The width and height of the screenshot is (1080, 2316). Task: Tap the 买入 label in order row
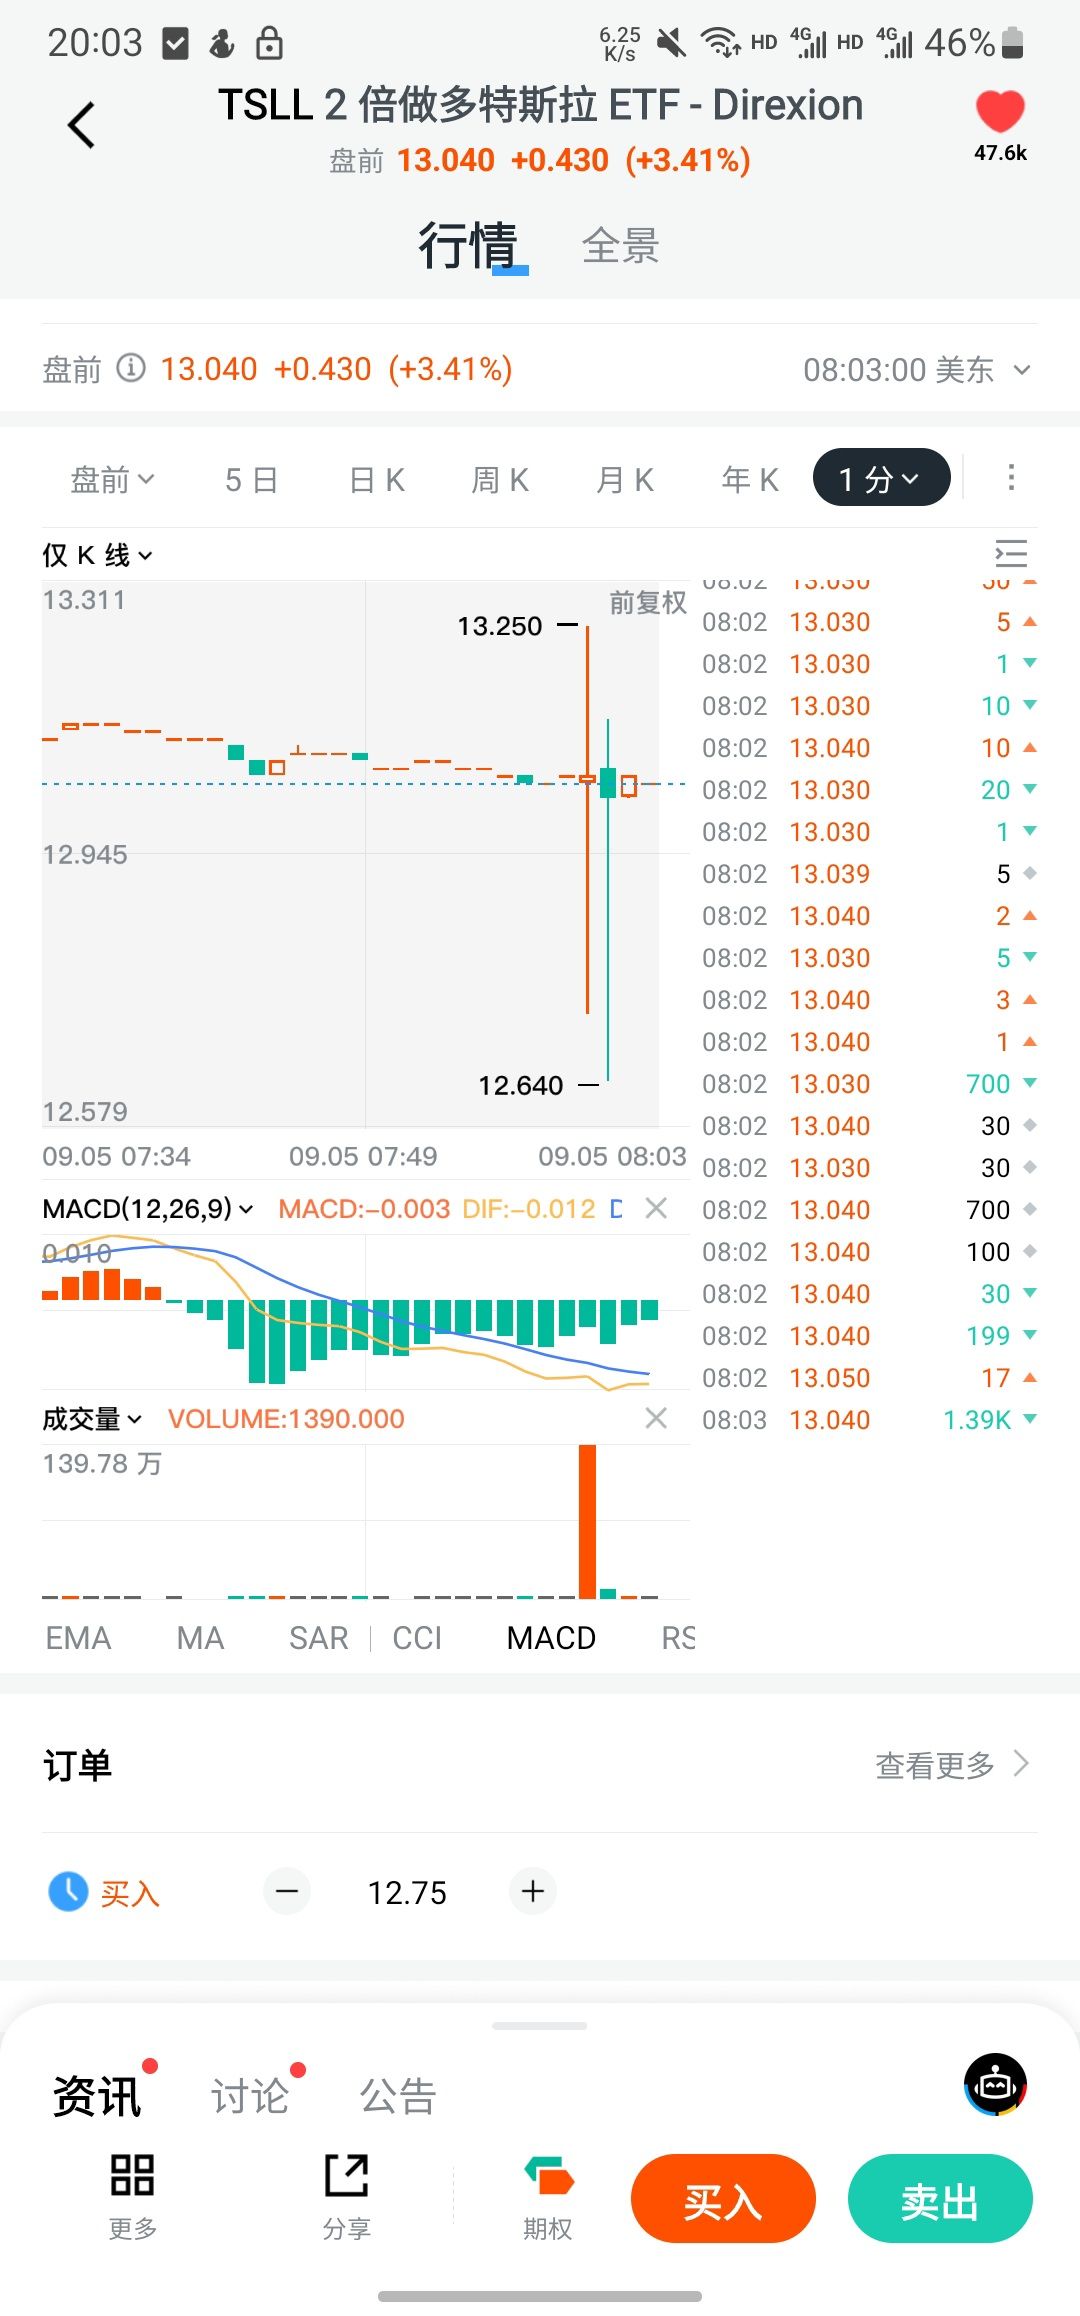pyautogui.click(x=130, y=1892)
